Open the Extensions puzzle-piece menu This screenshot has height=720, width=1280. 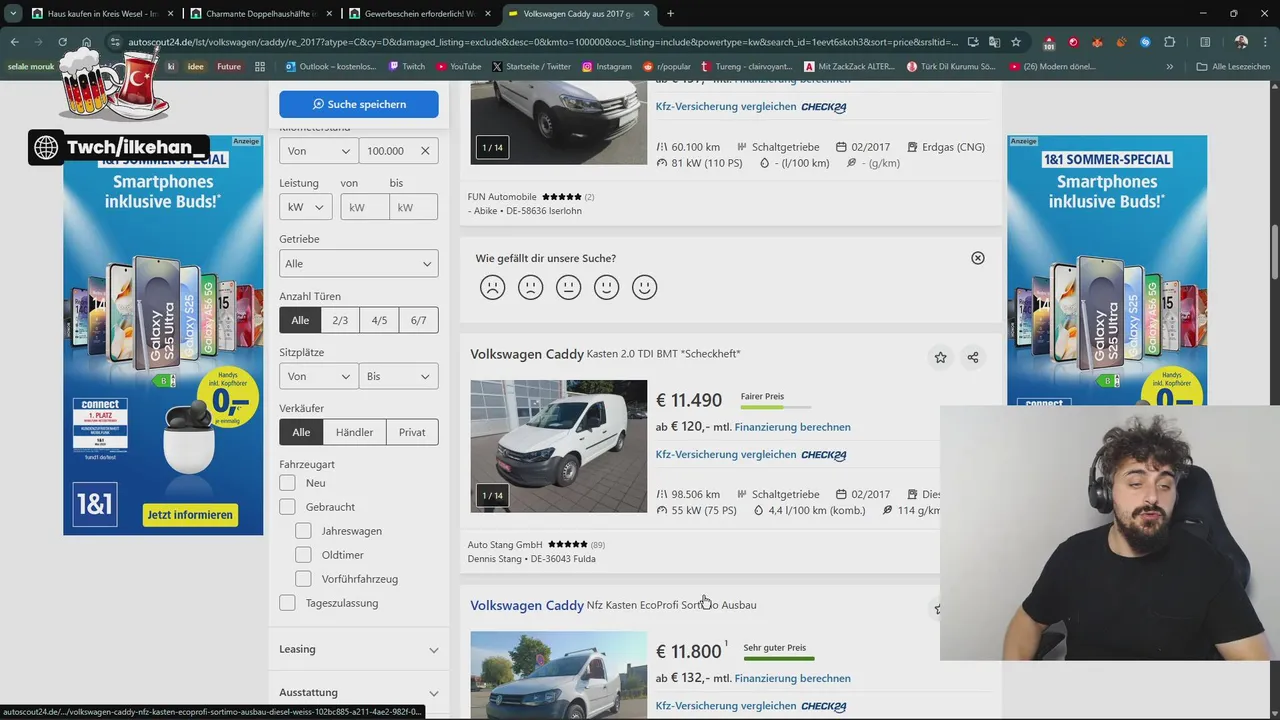point(1169,42)
